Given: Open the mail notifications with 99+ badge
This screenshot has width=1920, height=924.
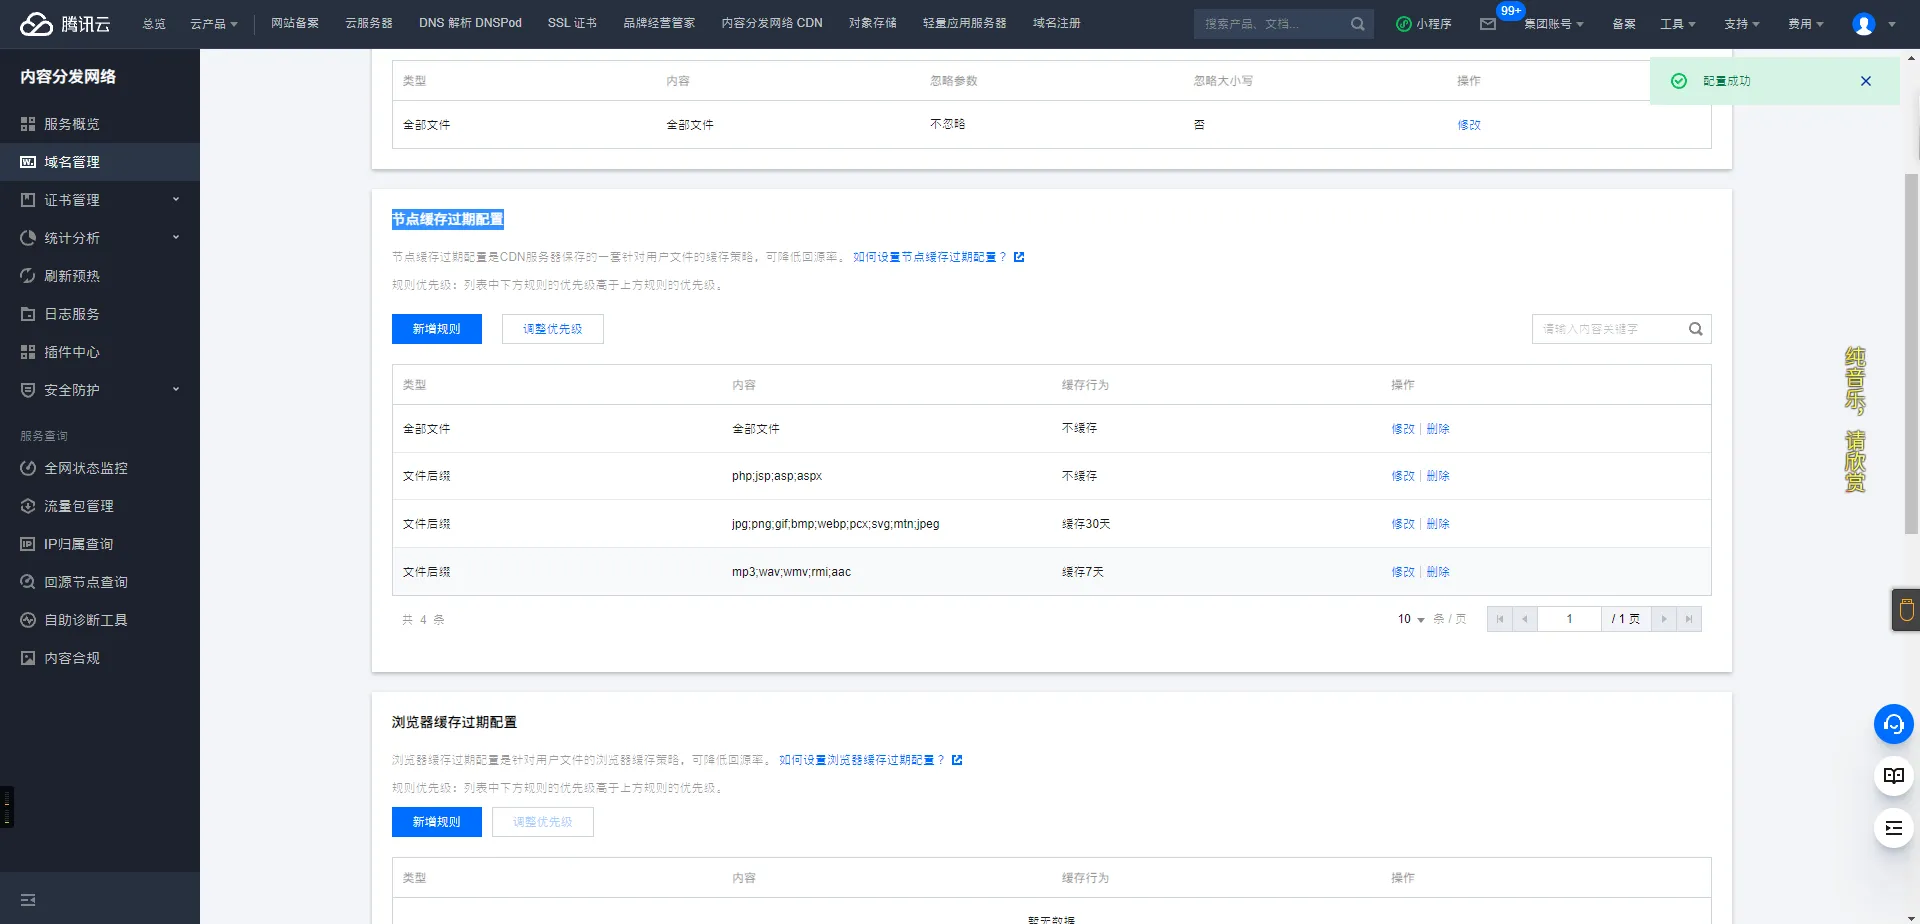Looking at the screenshot, I should pyautogui.click(x=1489, y=25).
